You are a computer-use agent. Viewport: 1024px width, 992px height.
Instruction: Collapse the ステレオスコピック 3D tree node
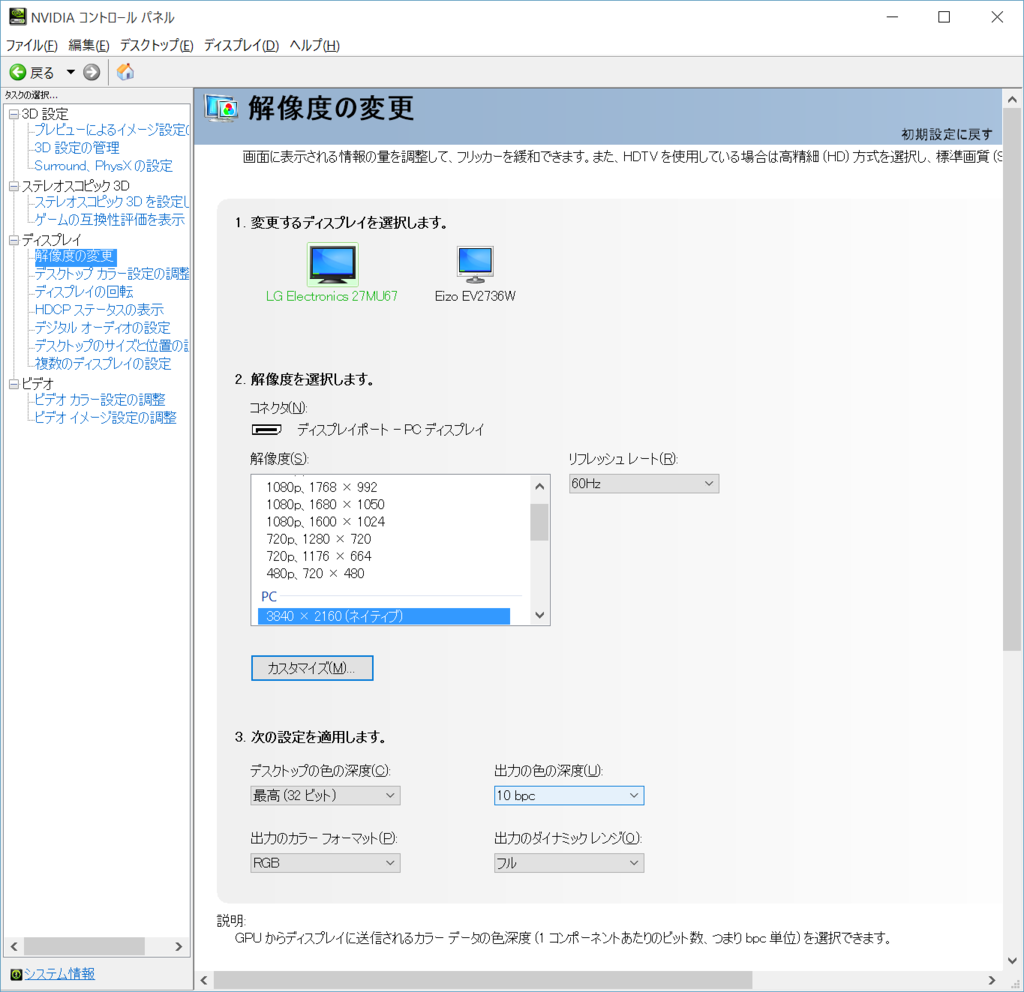14,186
